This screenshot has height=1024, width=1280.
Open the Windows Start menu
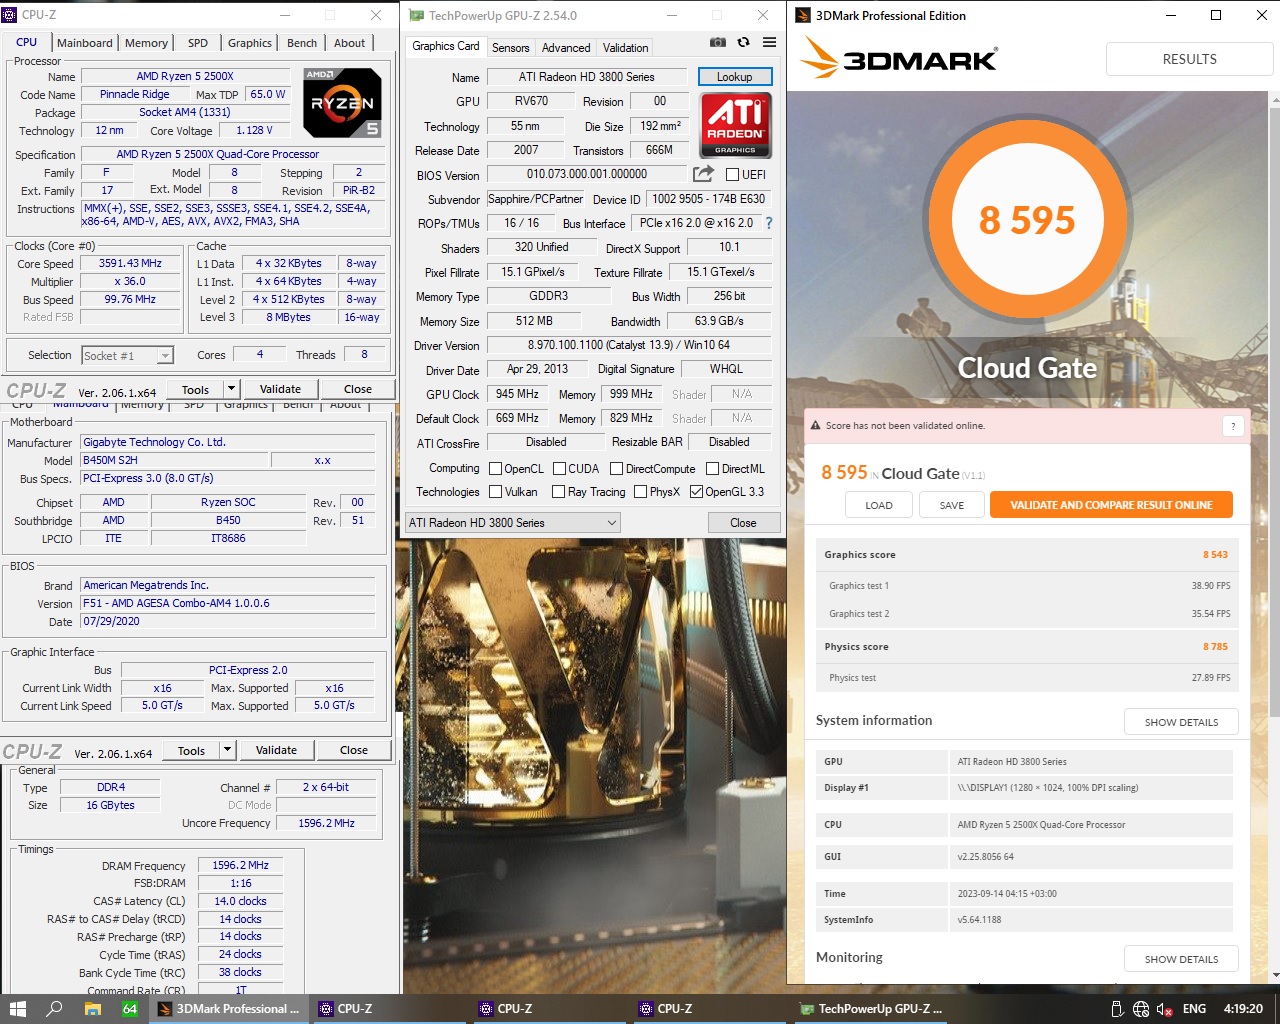click(17, 1009)
